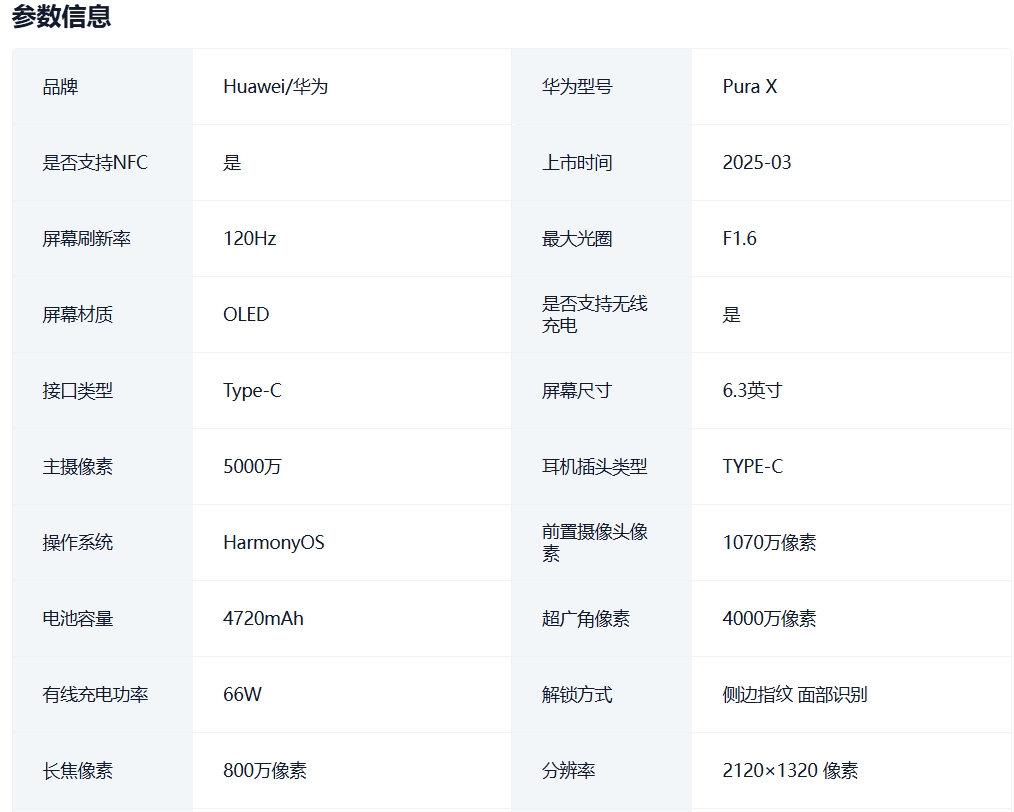Click the 耳机插头类型 label

[x=594, y=466]
